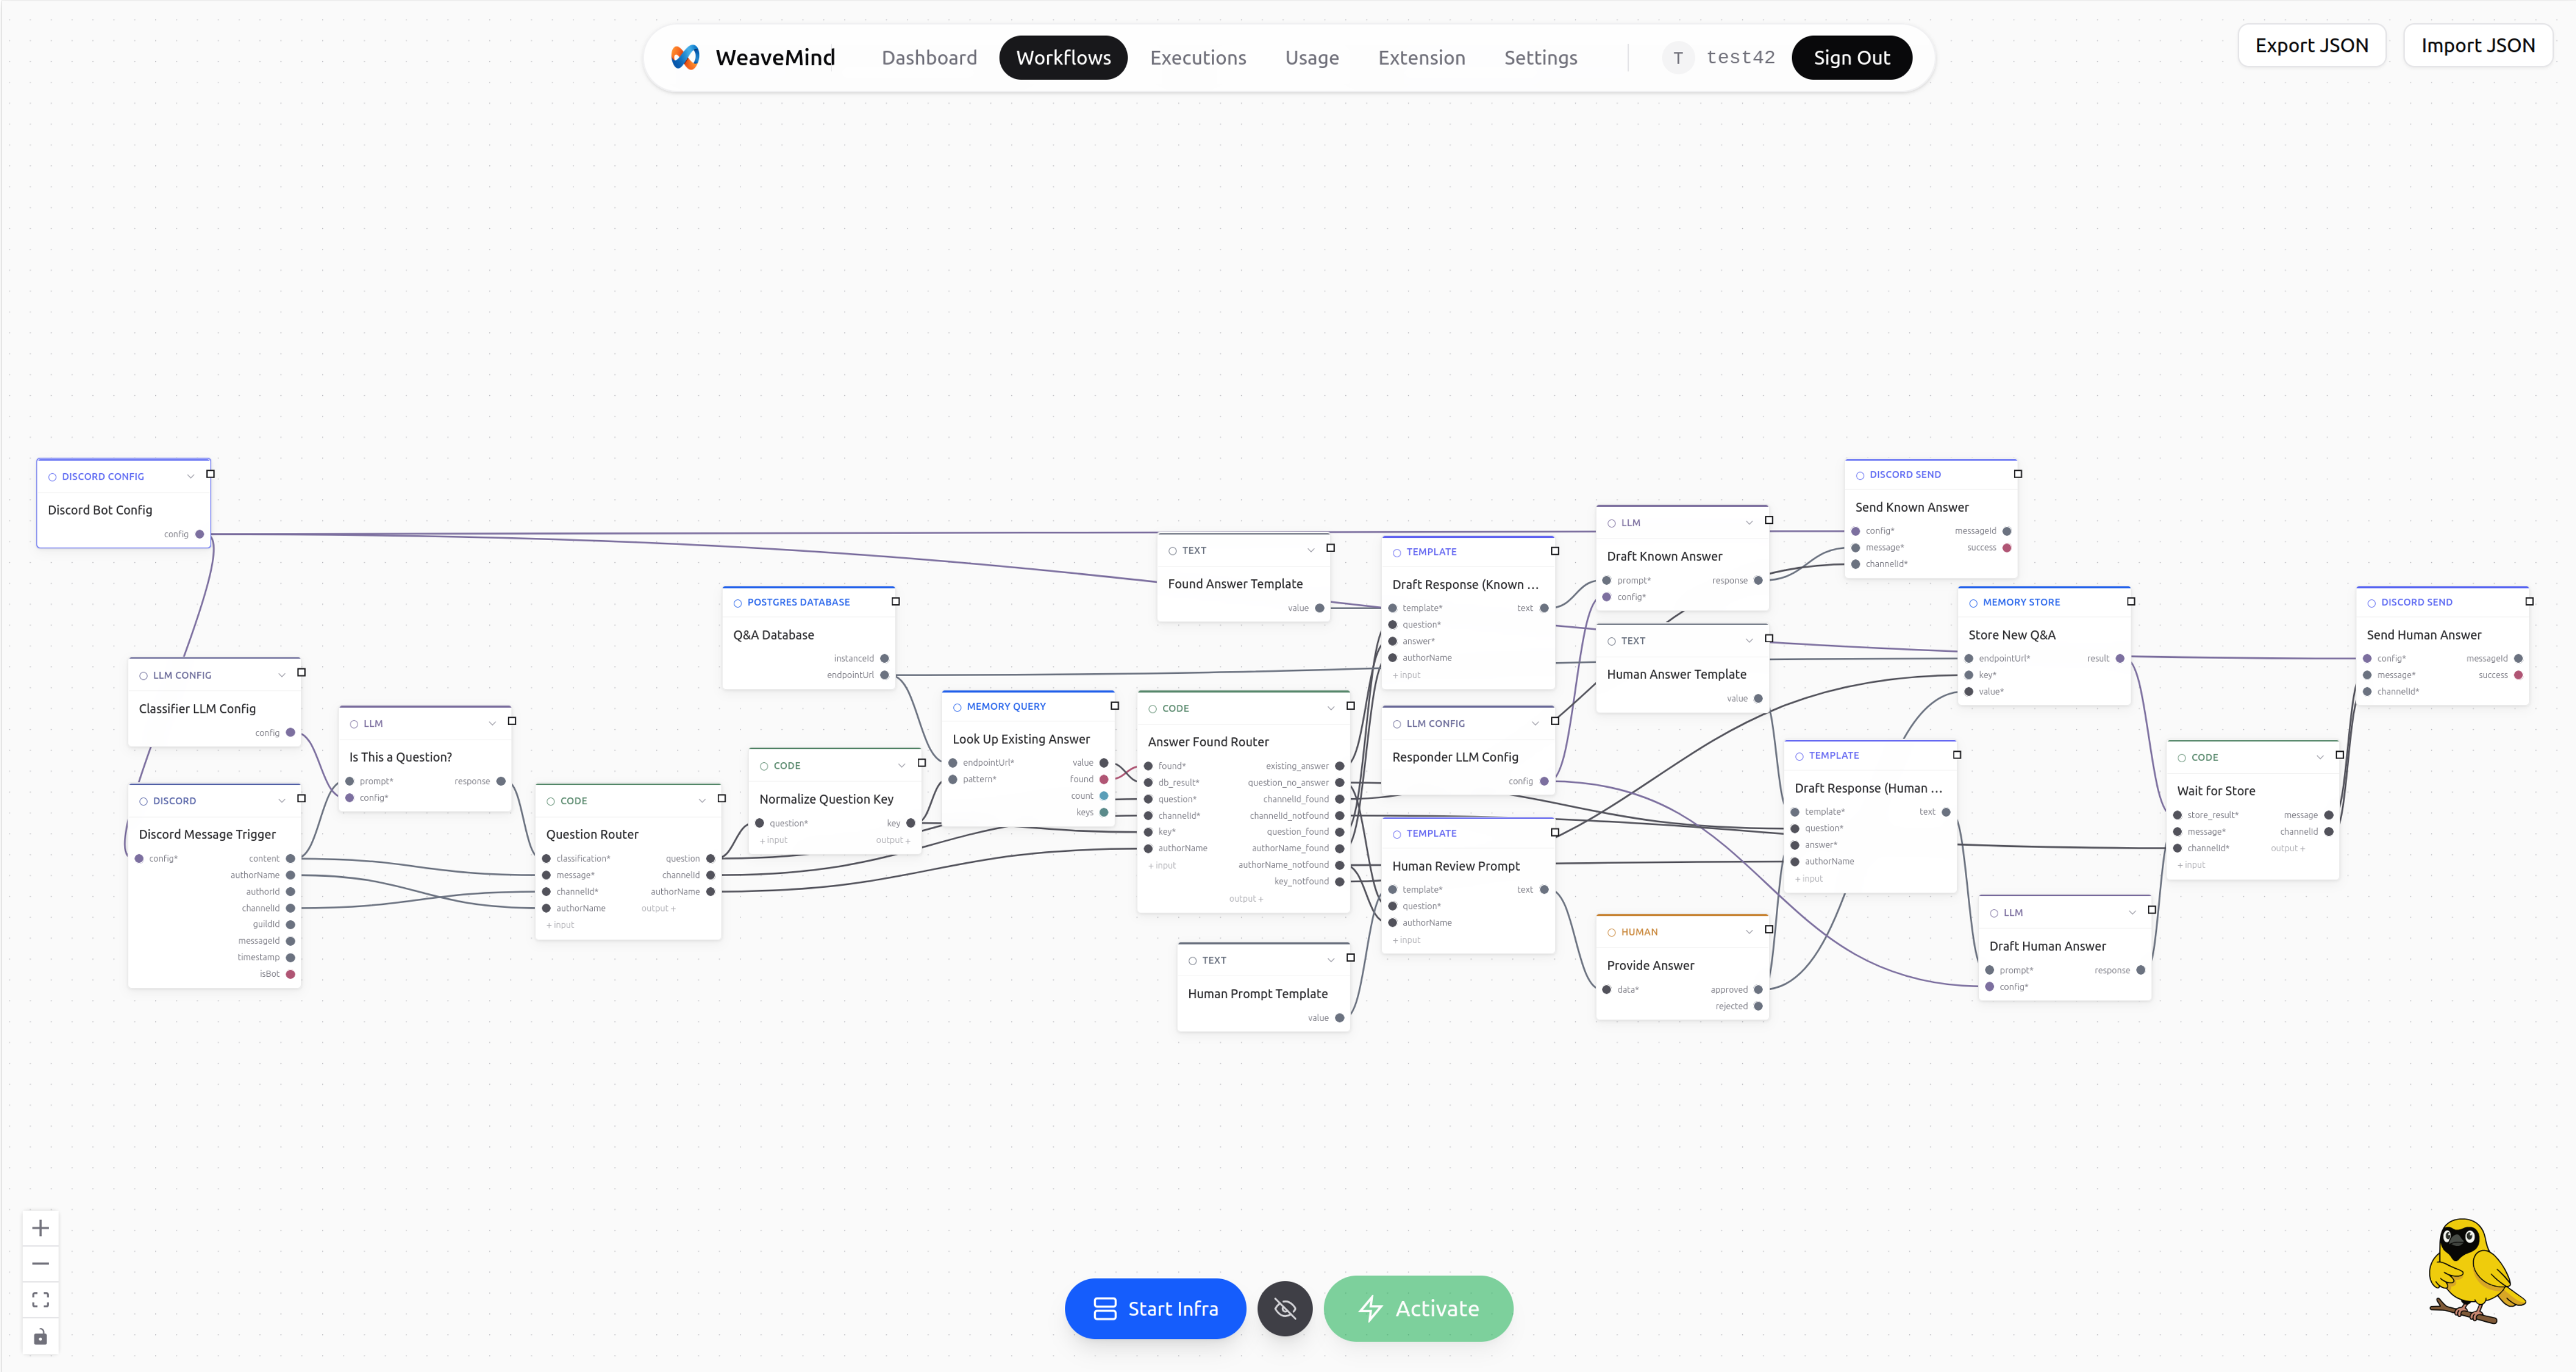
Task: Collapse the Draft Human Answer node
Action: [x=2134, y=912]
